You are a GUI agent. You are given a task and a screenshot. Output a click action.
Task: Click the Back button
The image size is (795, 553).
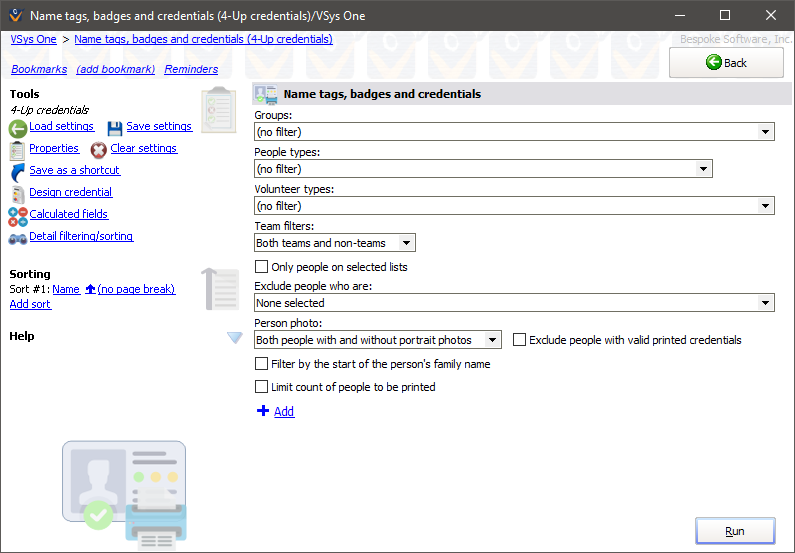[x=726, y=63]
